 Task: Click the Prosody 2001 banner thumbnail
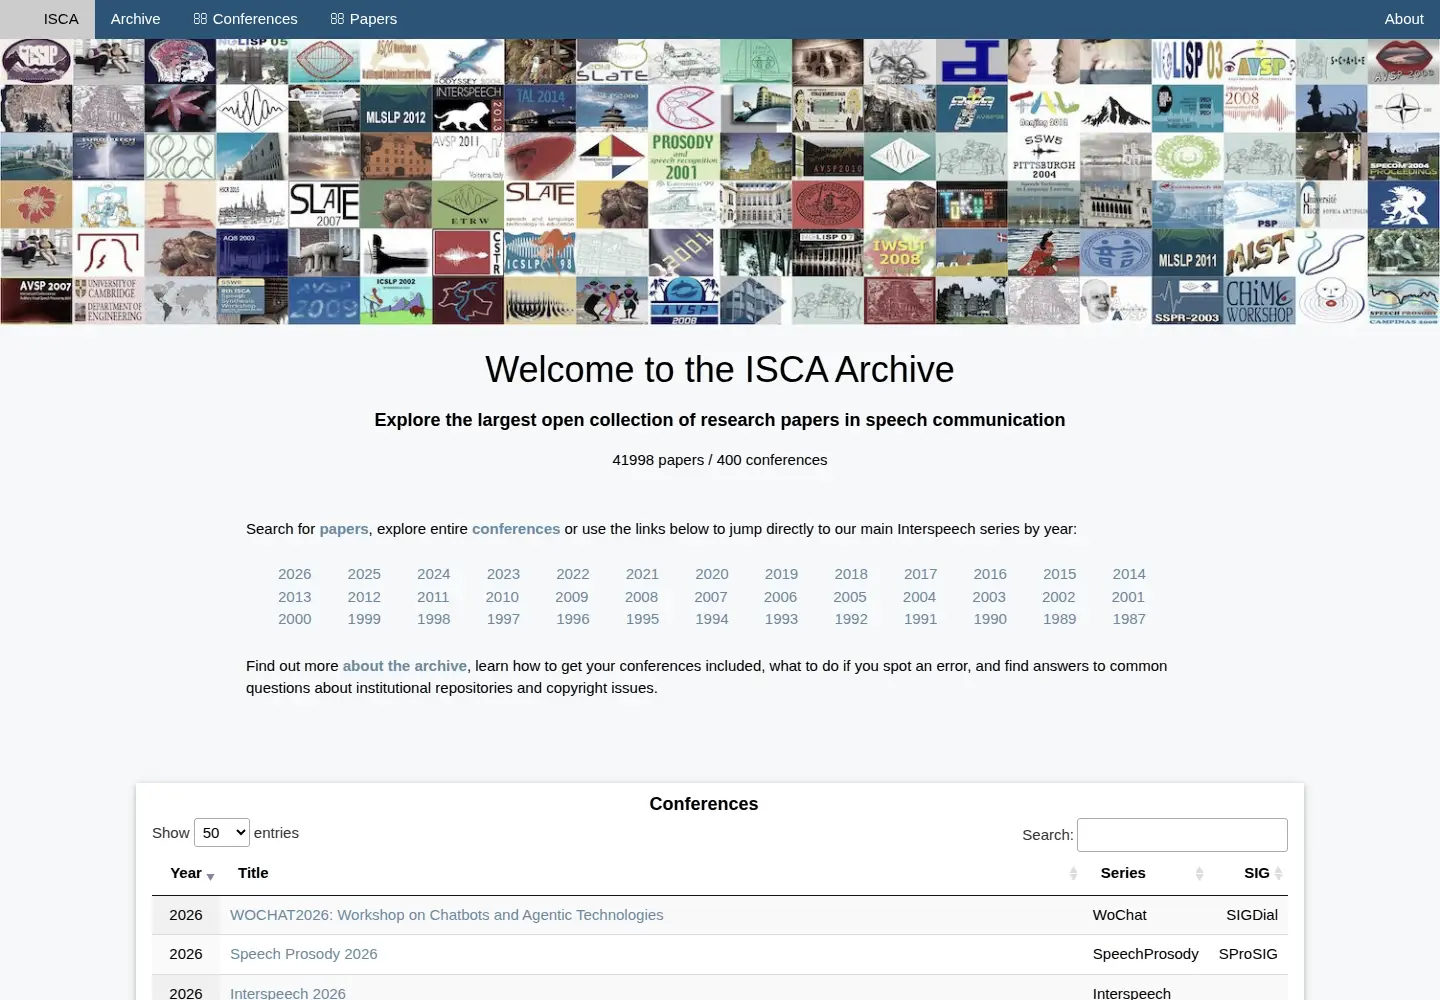pyautogui.click(x=684, y=156)
